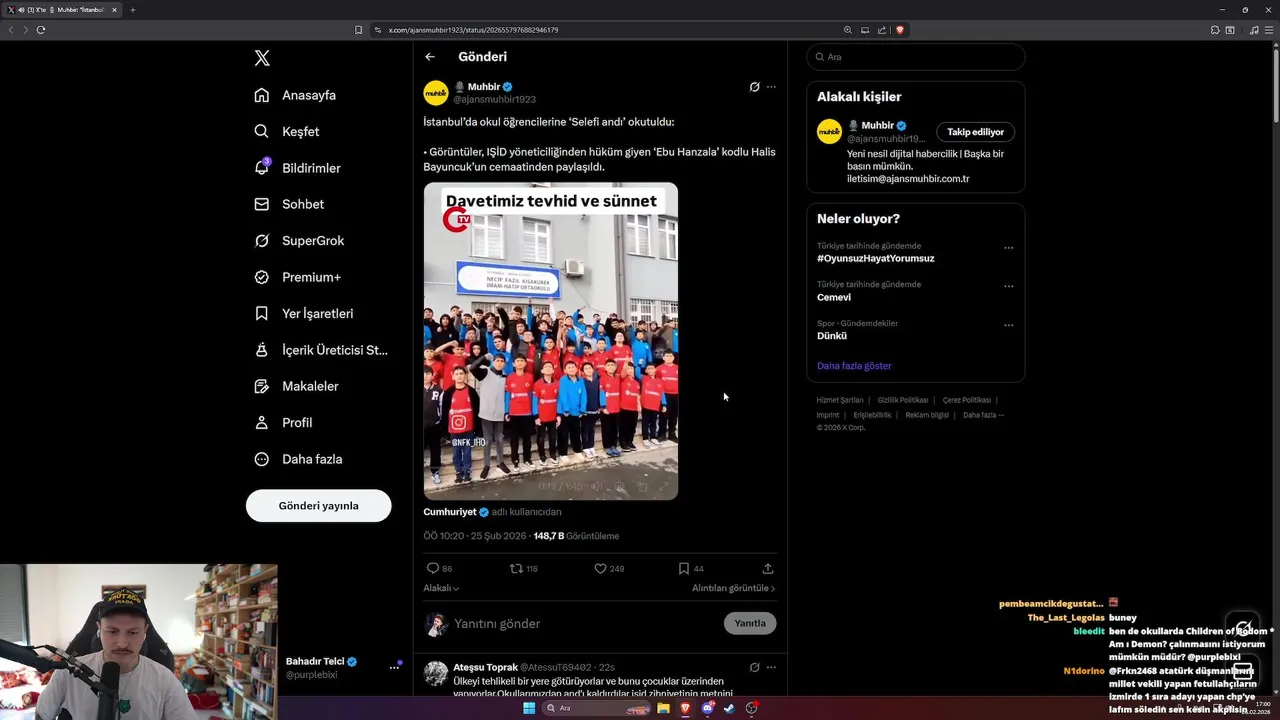Open the three-dot menu on Ateşsu Toprak's reply
The image size is (1280, 720).
tap(771, 667)
